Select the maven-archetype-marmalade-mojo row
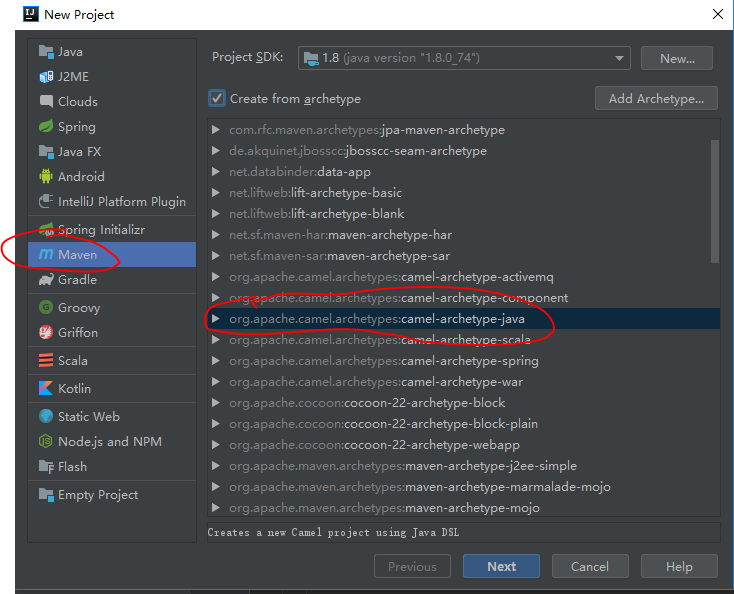The height and width of the screenshot is (594, 734). point(463,487)
